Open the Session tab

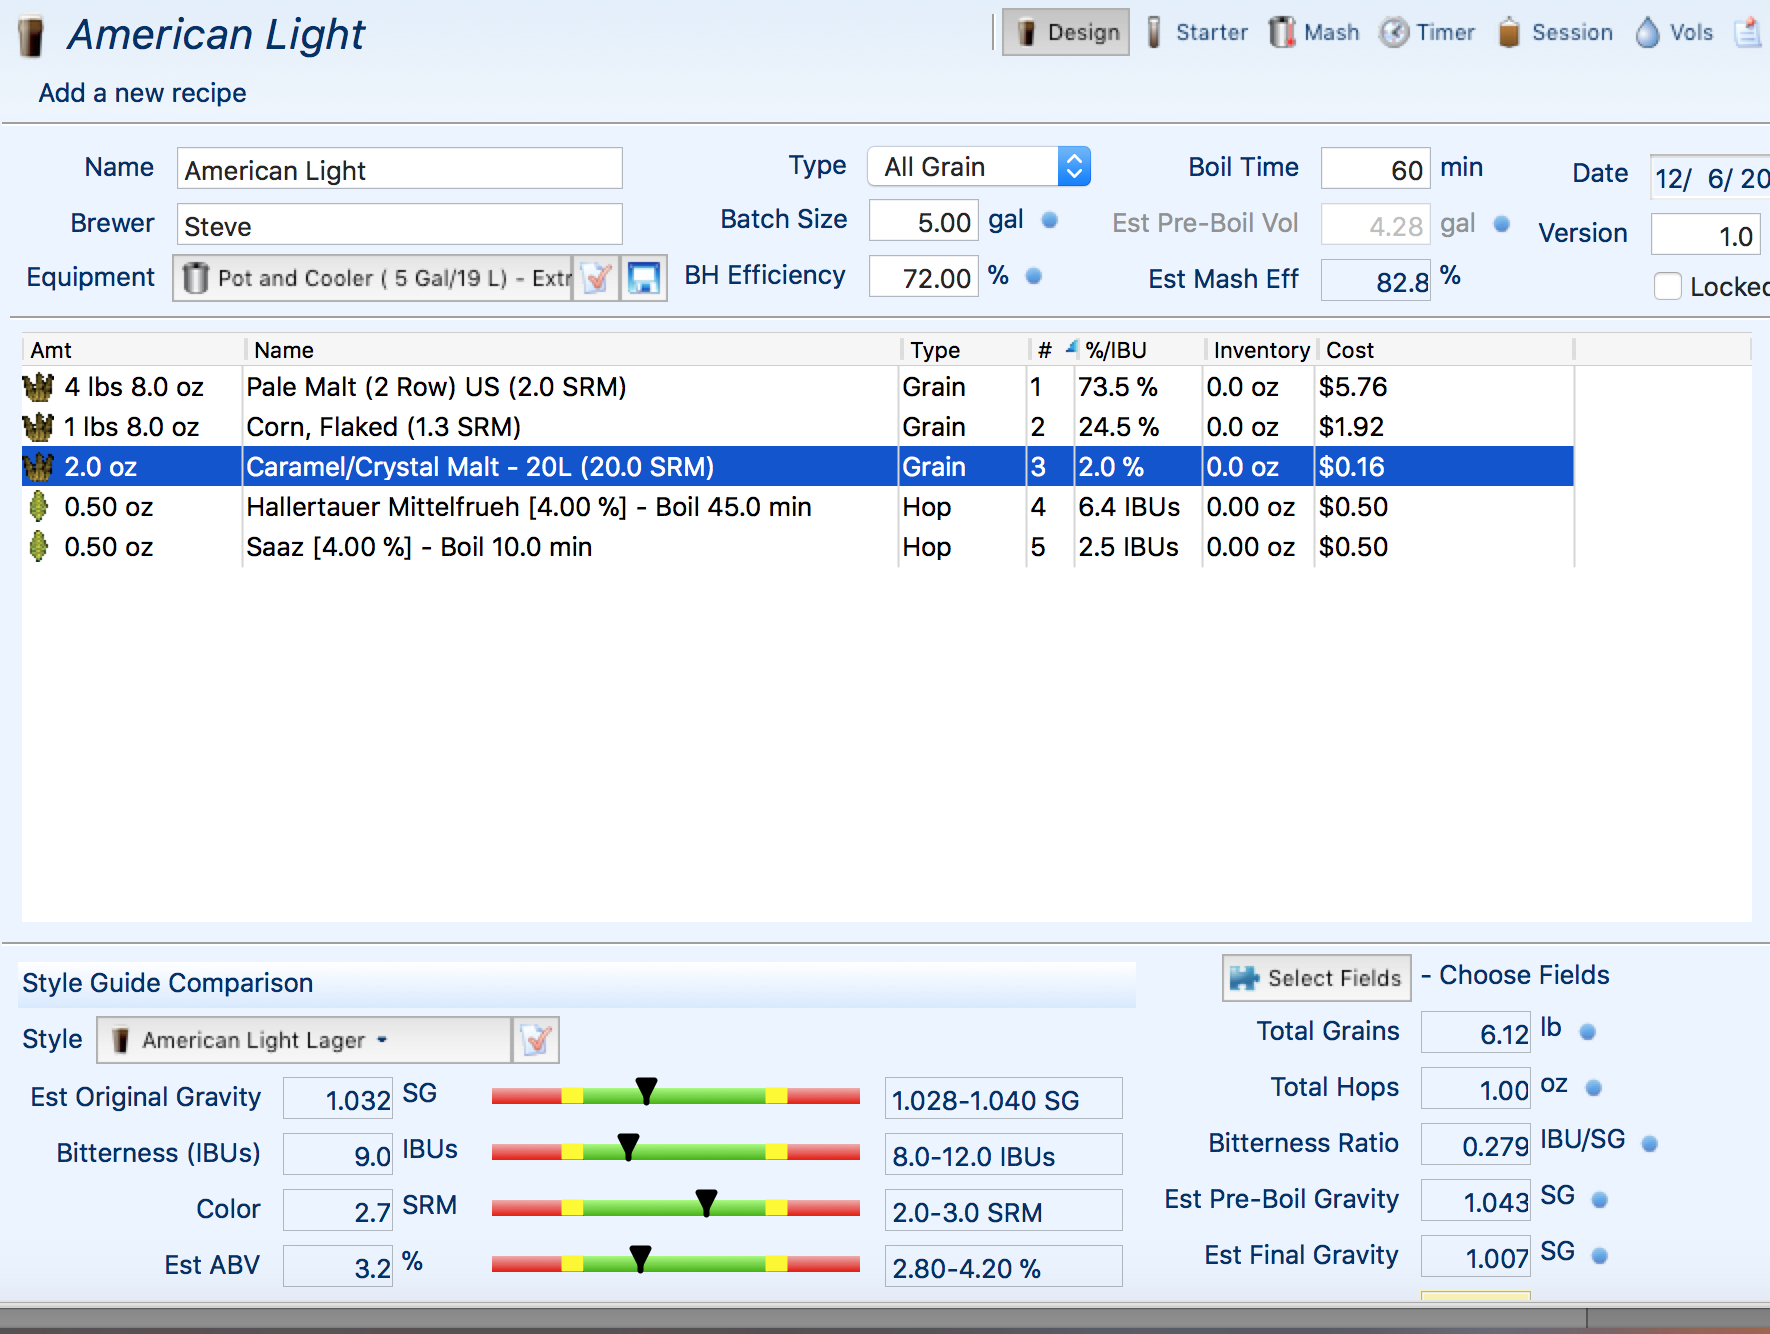pos(1555,32)
